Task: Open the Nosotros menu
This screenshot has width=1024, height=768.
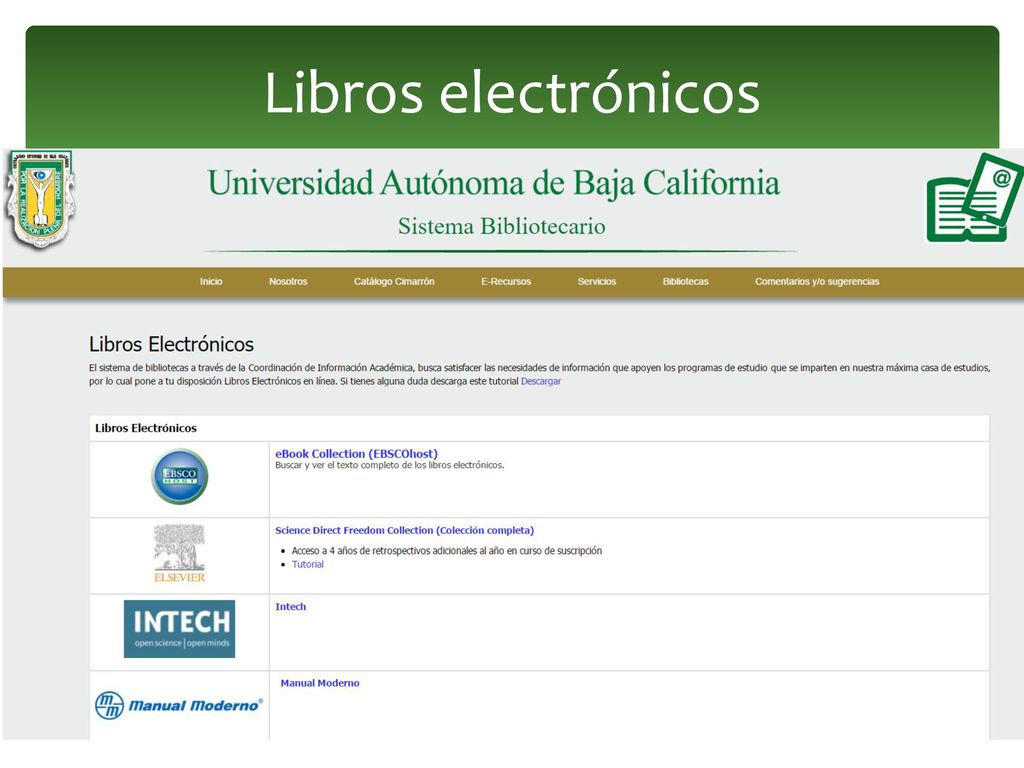Action: [x=288, y=281]
